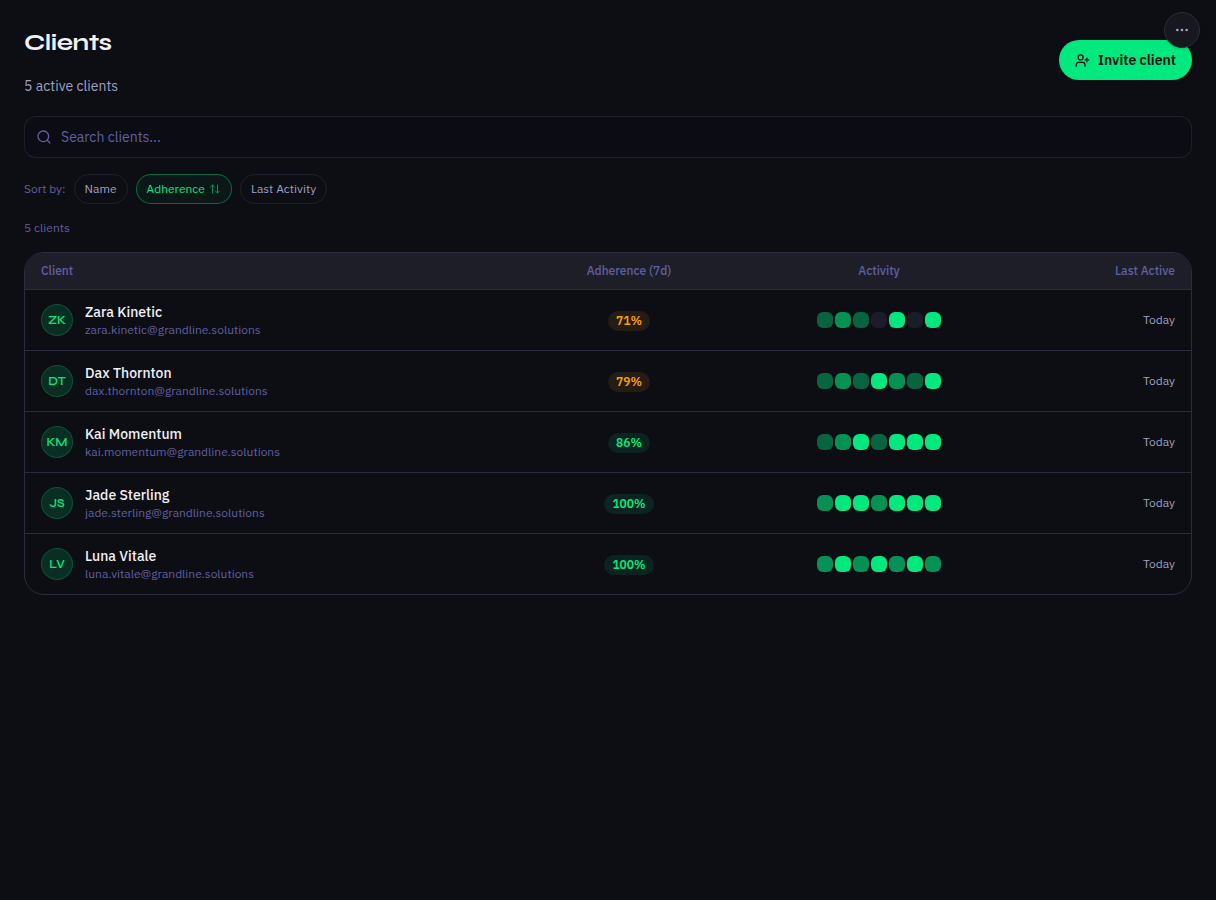
Task: Click dax.thornton@grandline.solutions email
Action: point(176,391)
